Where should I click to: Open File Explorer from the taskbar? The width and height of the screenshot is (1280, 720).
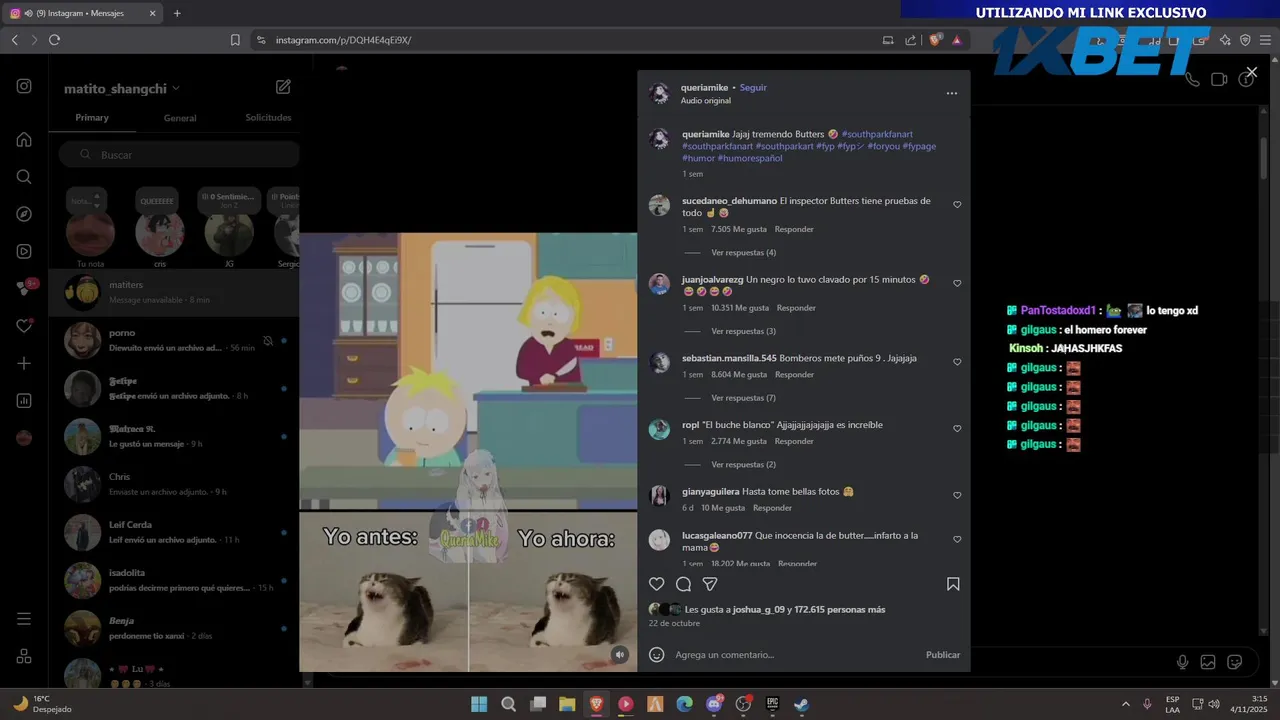[x=567, y=704]
